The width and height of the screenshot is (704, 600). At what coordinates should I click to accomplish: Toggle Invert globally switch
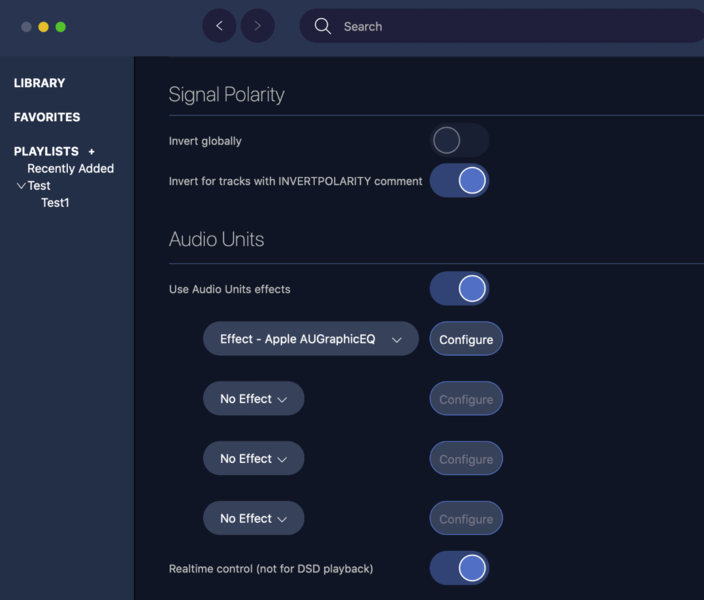coord(459,141)
